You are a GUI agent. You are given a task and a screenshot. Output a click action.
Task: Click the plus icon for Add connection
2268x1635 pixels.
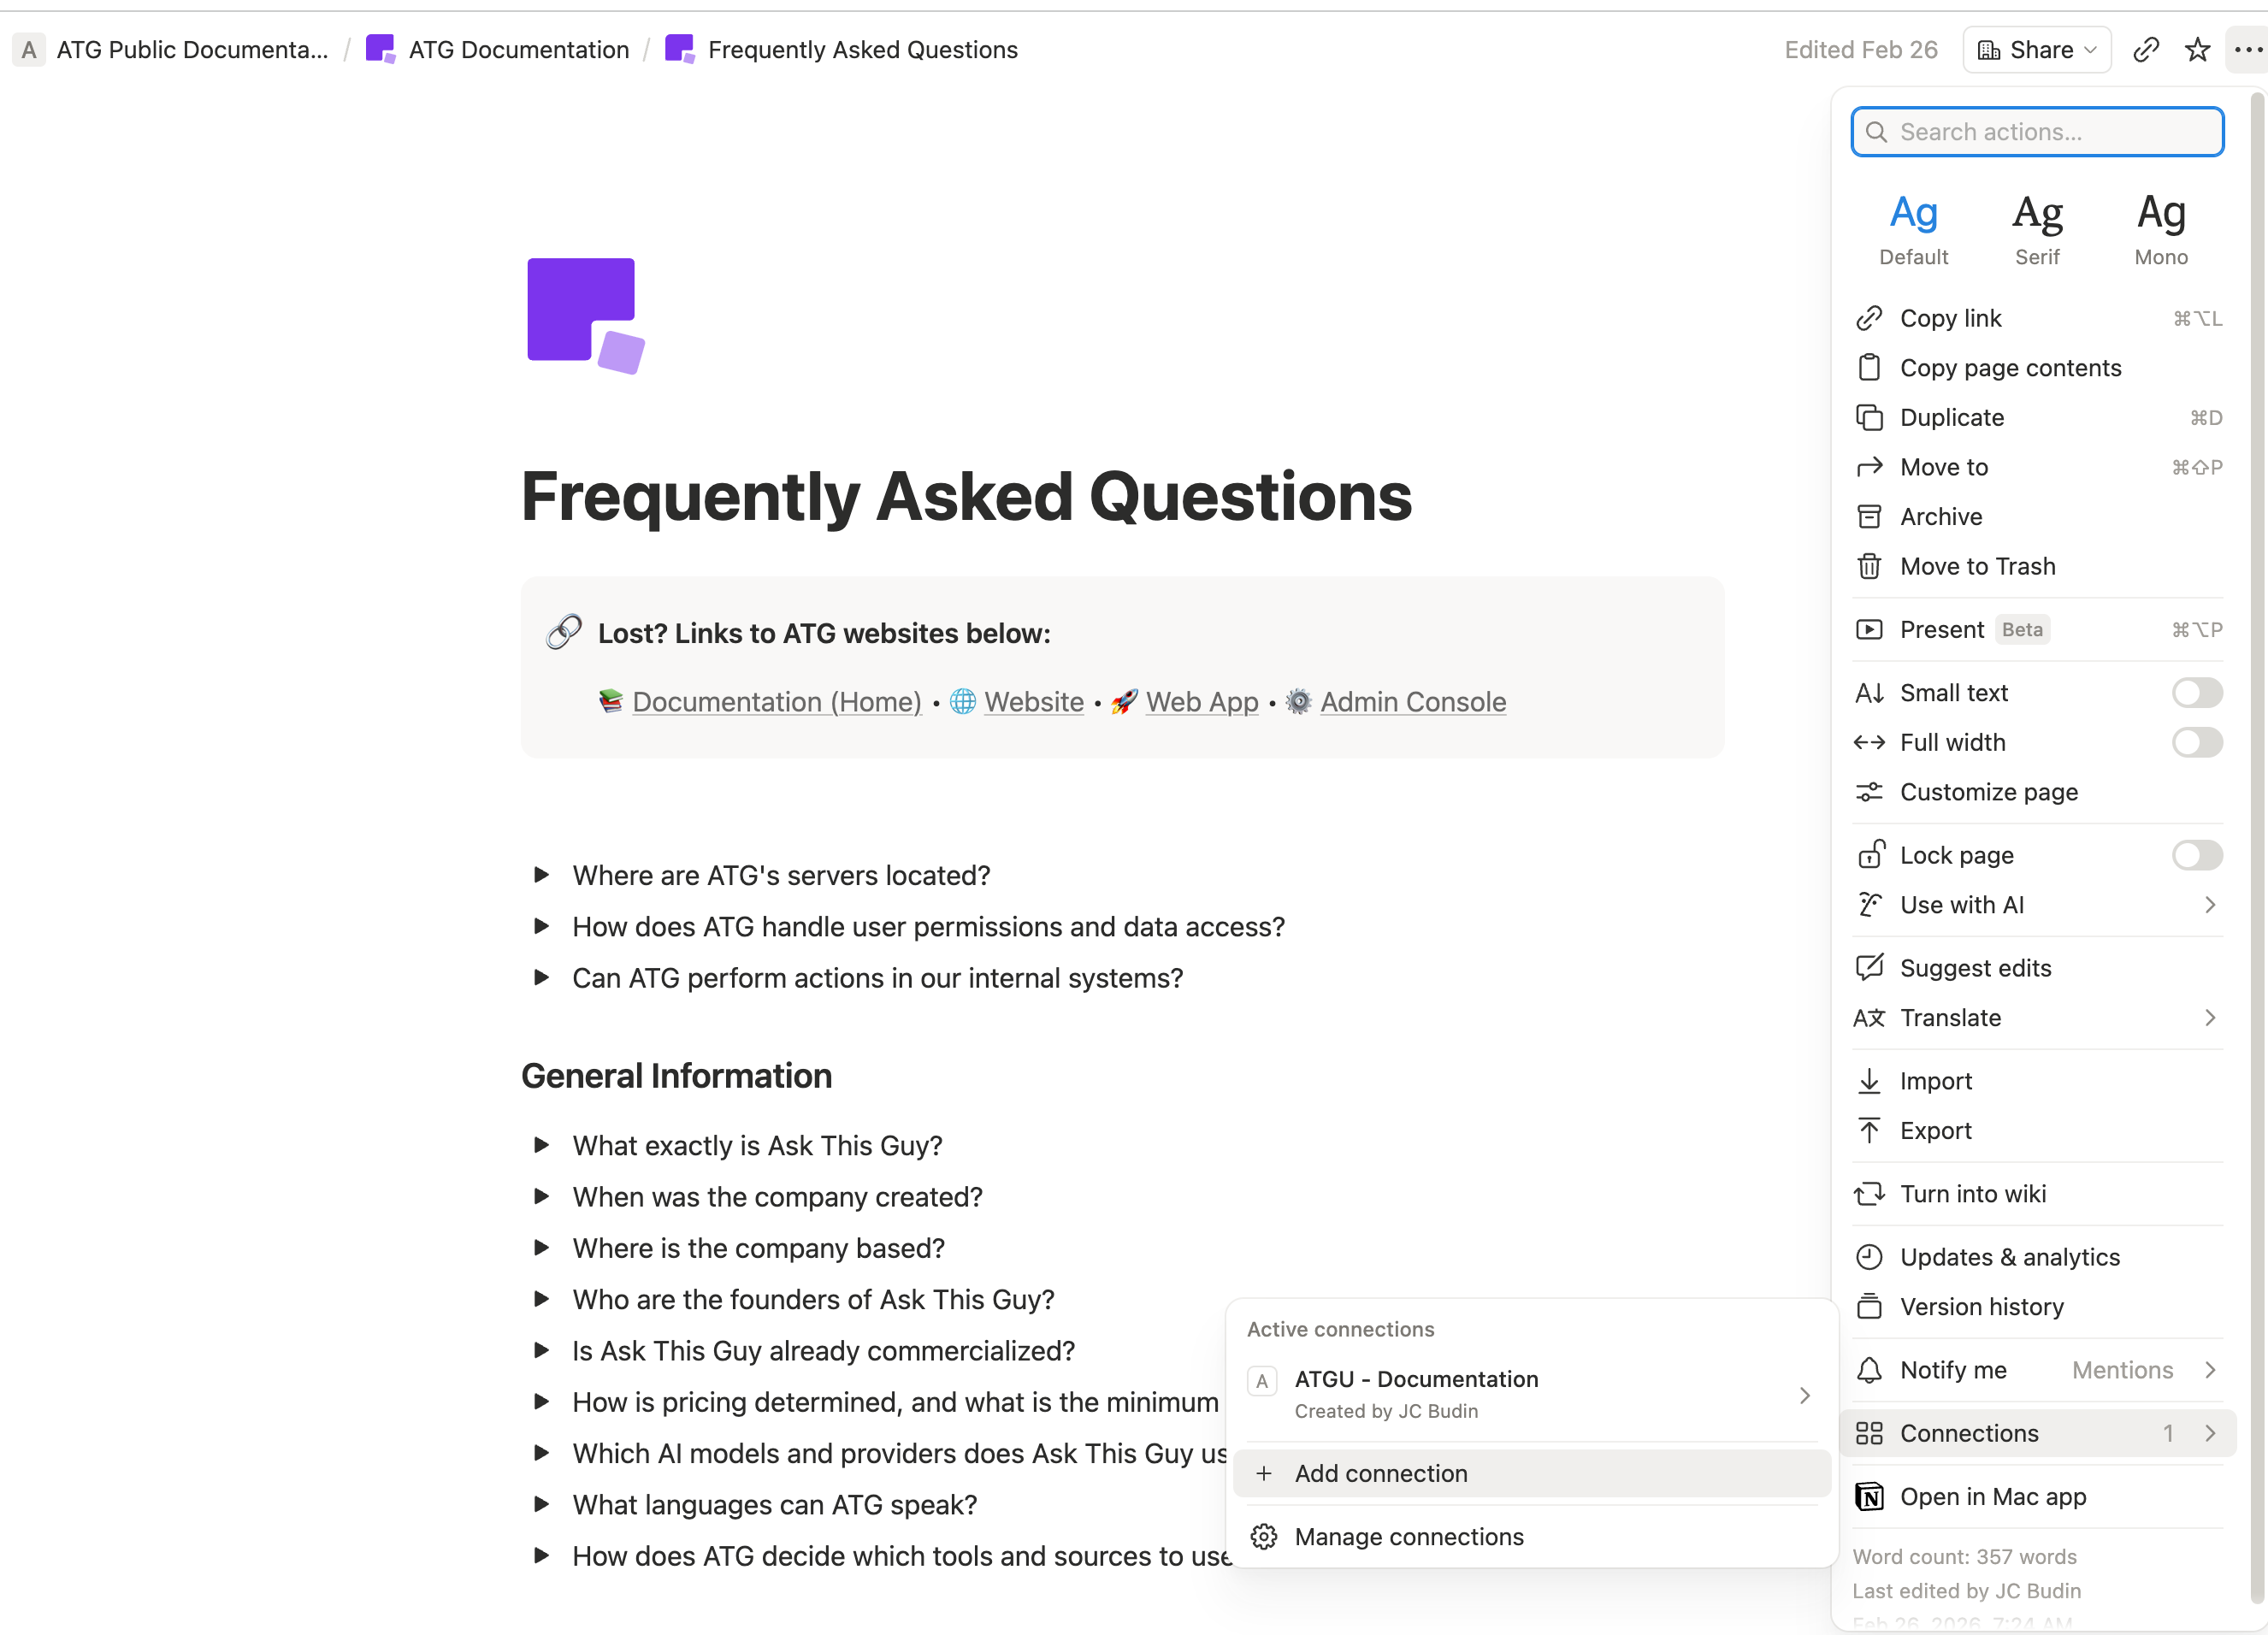[x=1264, y=1474]
